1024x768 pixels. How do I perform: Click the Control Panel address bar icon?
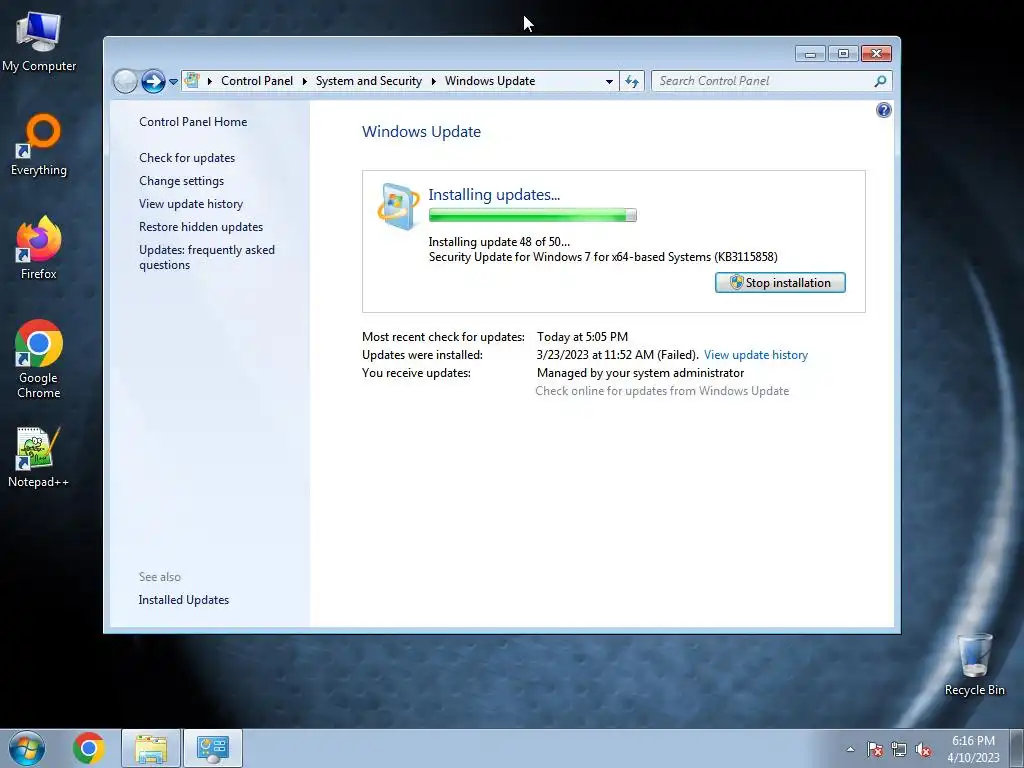click(x=192, y=80)
